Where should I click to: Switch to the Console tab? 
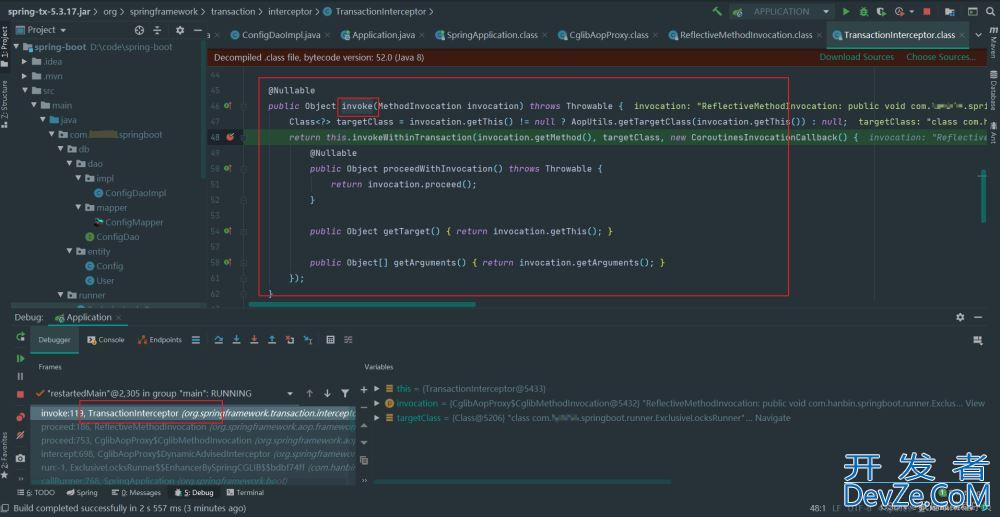(x=106, y=340)
